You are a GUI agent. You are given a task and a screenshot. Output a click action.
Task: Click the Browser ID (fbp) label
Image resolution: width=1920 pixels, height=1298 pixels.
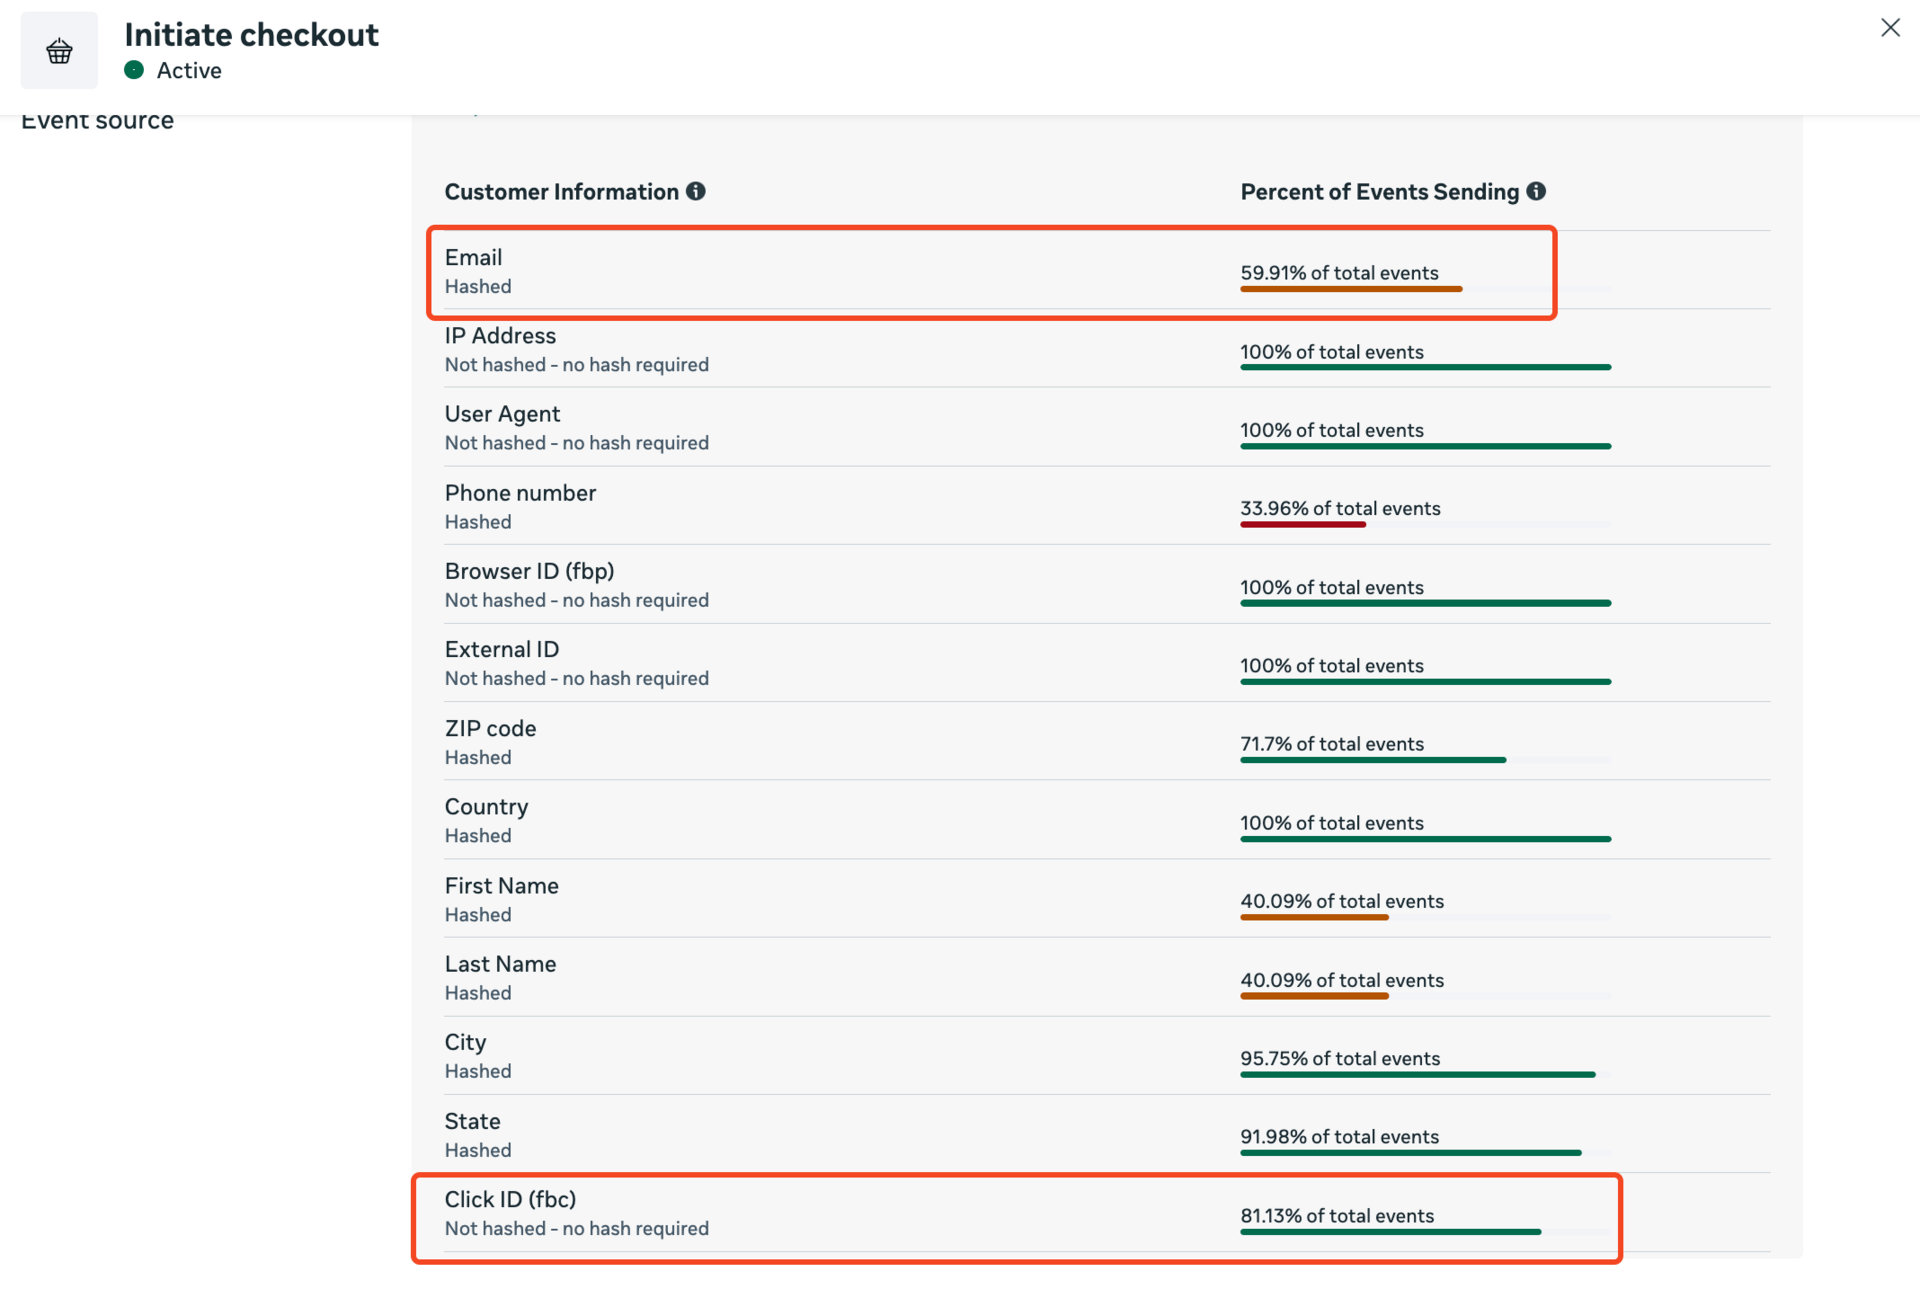coord(529,571)
